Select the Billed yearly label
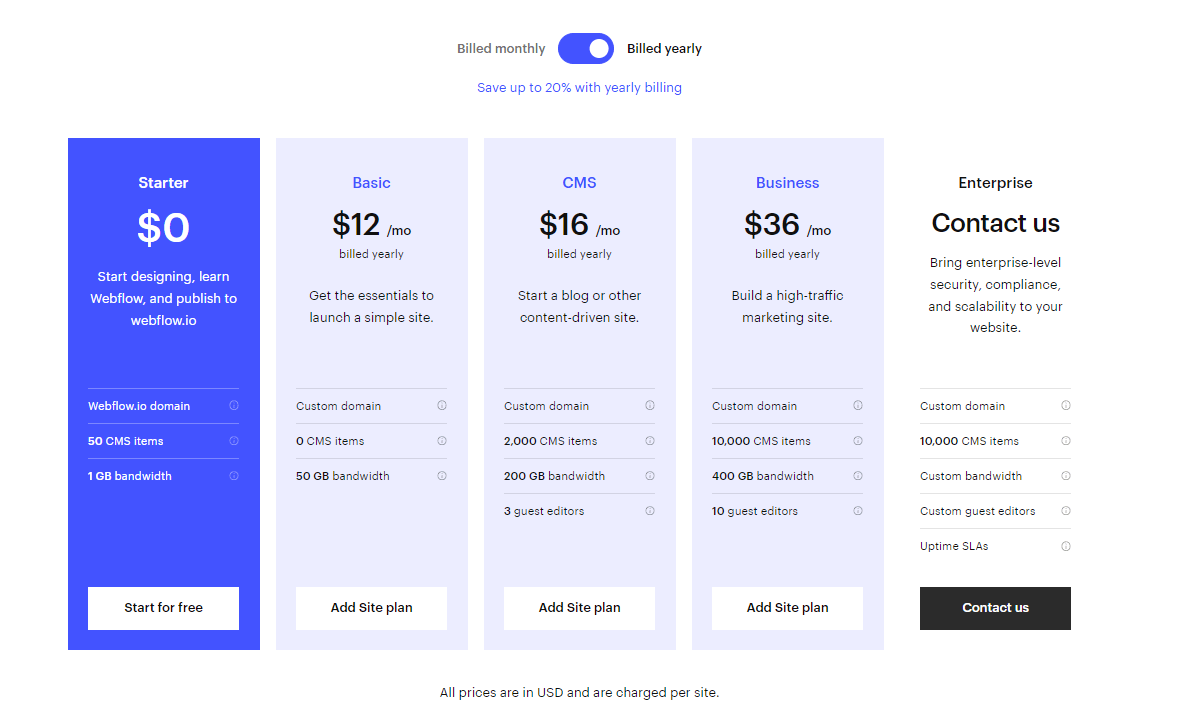Image resolution: width=1177 pixels, height=709 pixels. [x=664, y=48]
